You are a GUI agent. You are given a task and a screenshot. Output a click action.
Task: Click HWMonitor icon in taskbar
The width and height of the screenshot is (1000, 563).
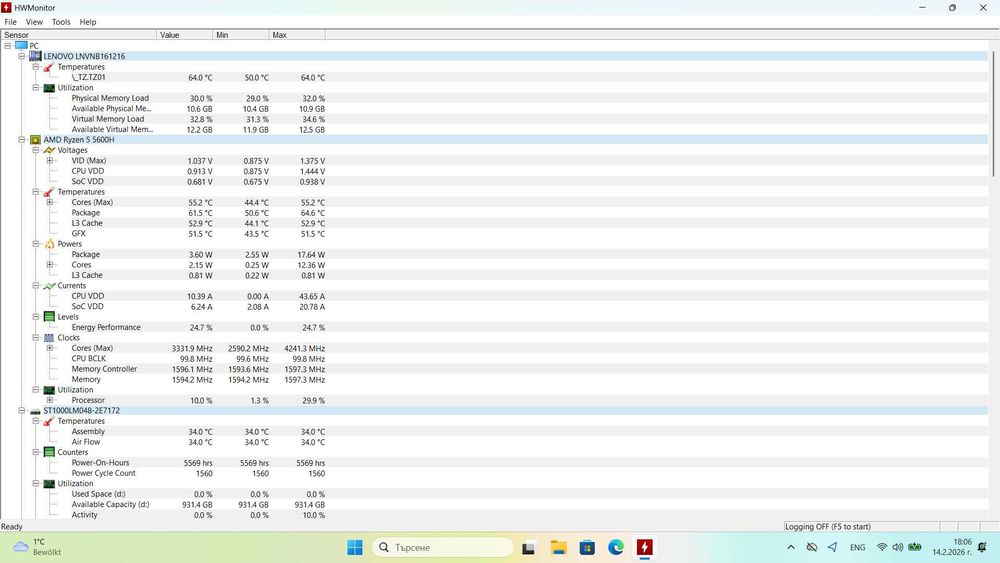pos(645,547)
